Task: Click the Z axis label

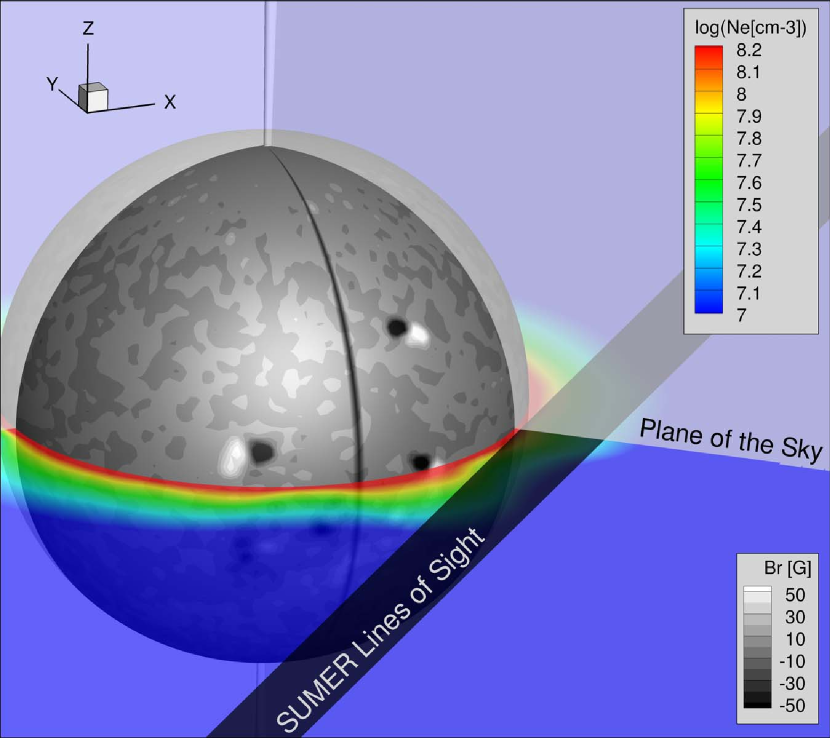Action: click(88, 28)
